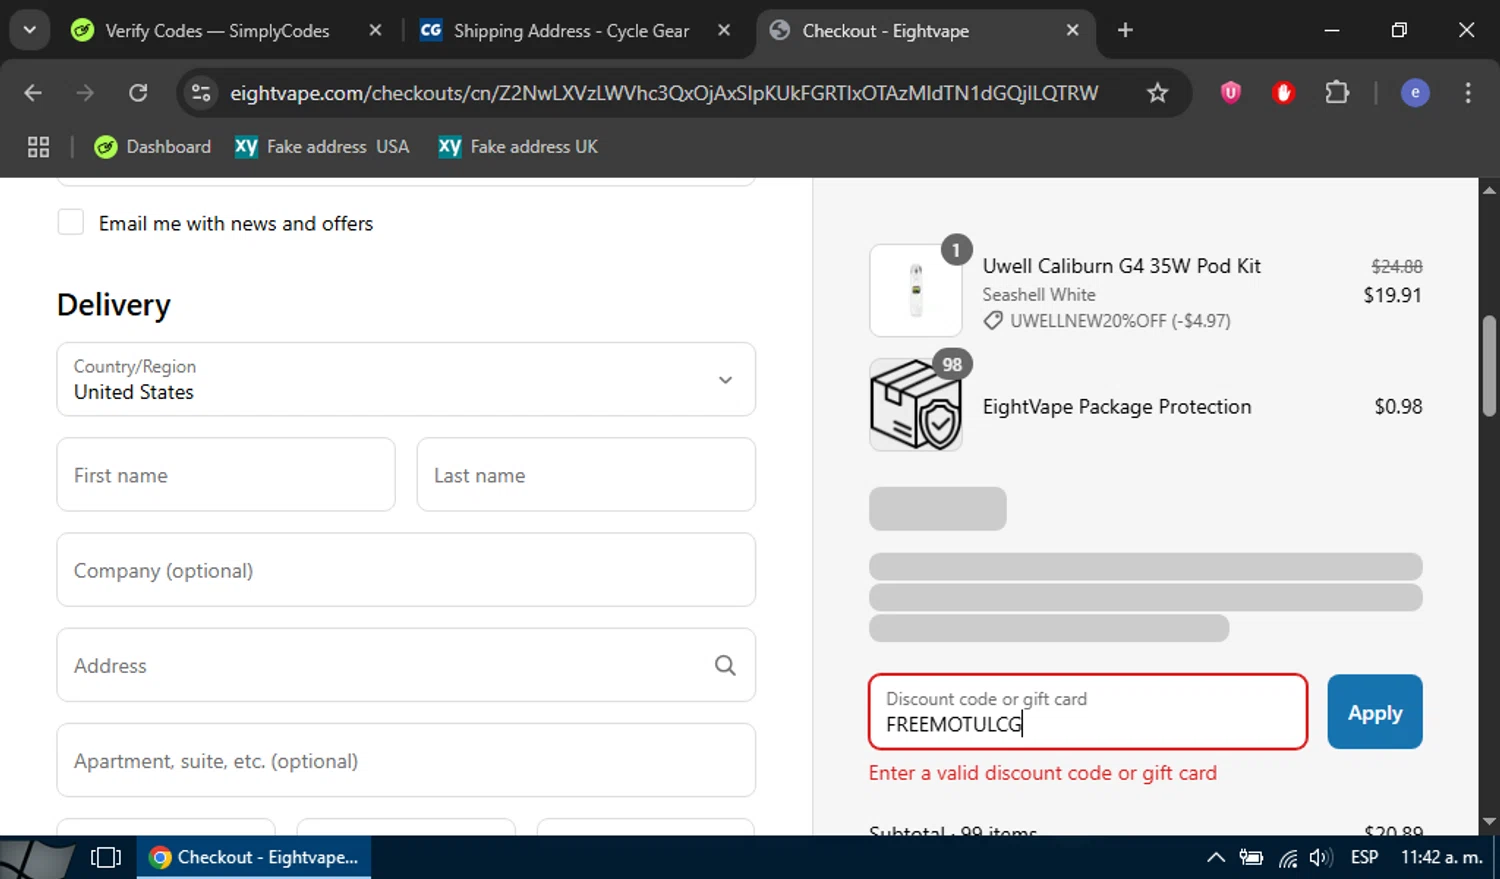Open the Fake address USA bookmark
Viewport: 1500px width, 879px height.
point(322,147)
